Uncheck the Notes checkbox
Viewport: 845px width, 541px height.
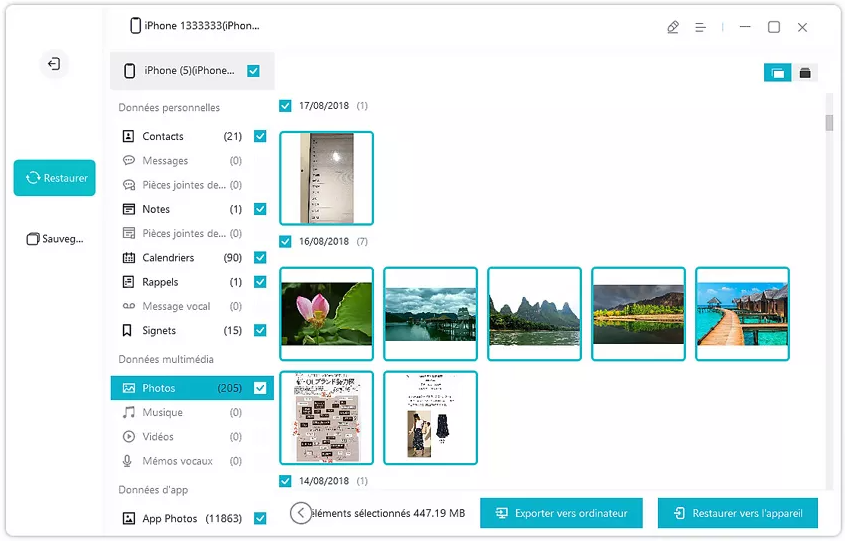tap(260, 209)
